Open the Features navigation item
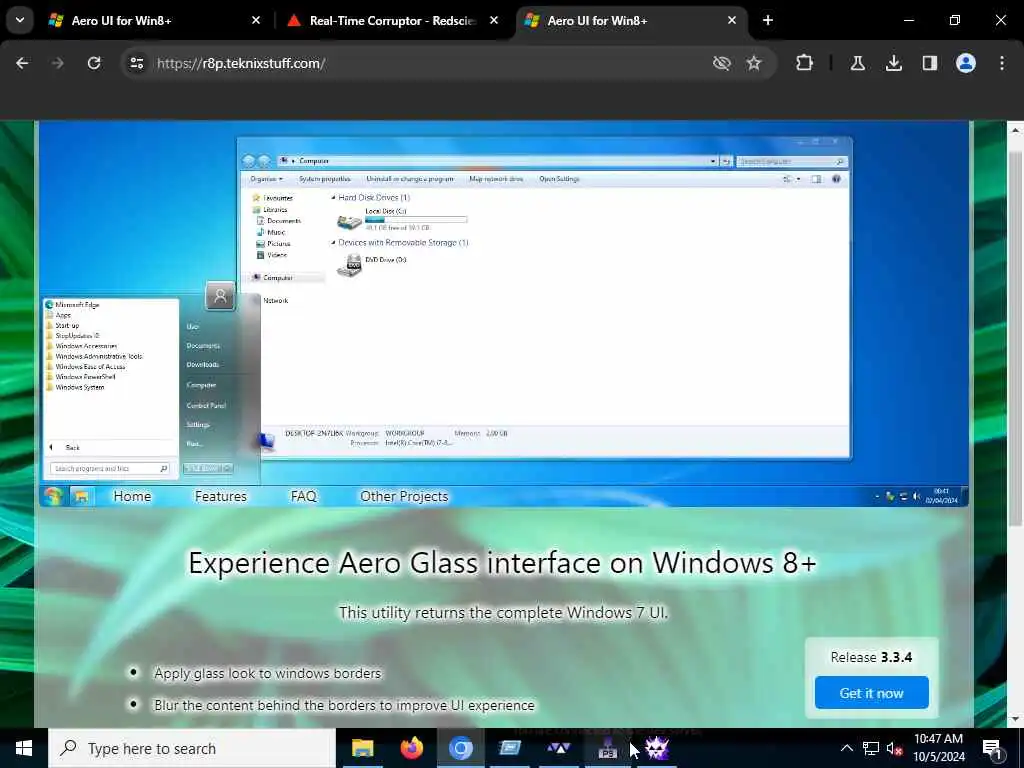The width and height of the screenshot is (1024, 768). click(221, 496)
